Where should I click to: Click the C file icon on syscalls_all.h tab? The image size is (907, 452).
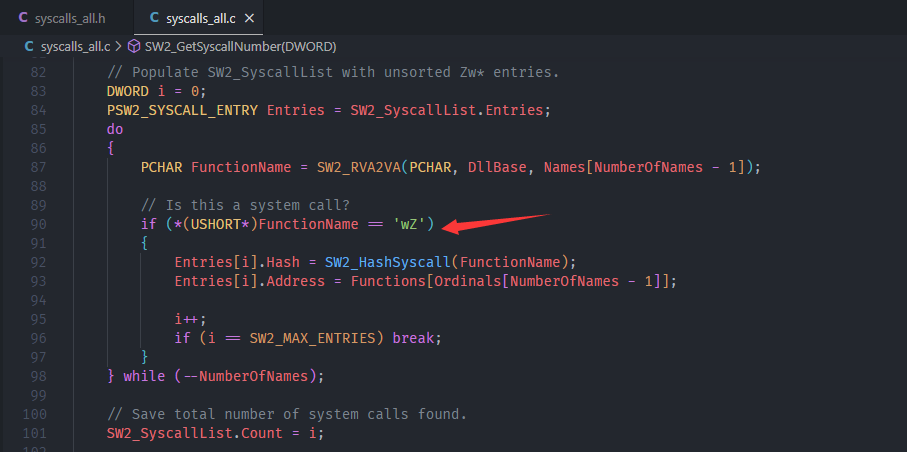pos(23,18)
